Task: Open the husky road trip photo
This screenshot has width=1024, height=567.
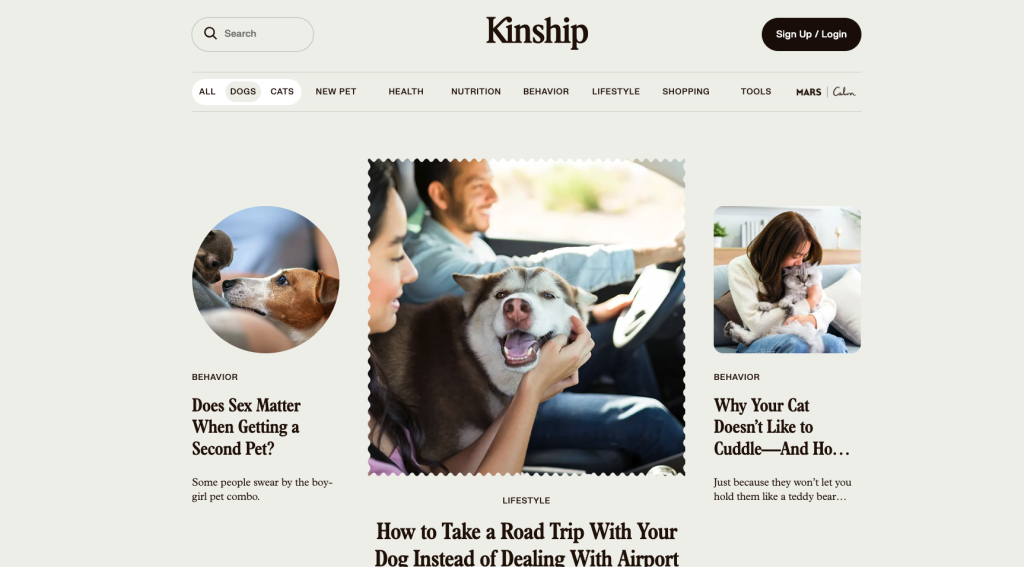Action: tap(526, 317)
